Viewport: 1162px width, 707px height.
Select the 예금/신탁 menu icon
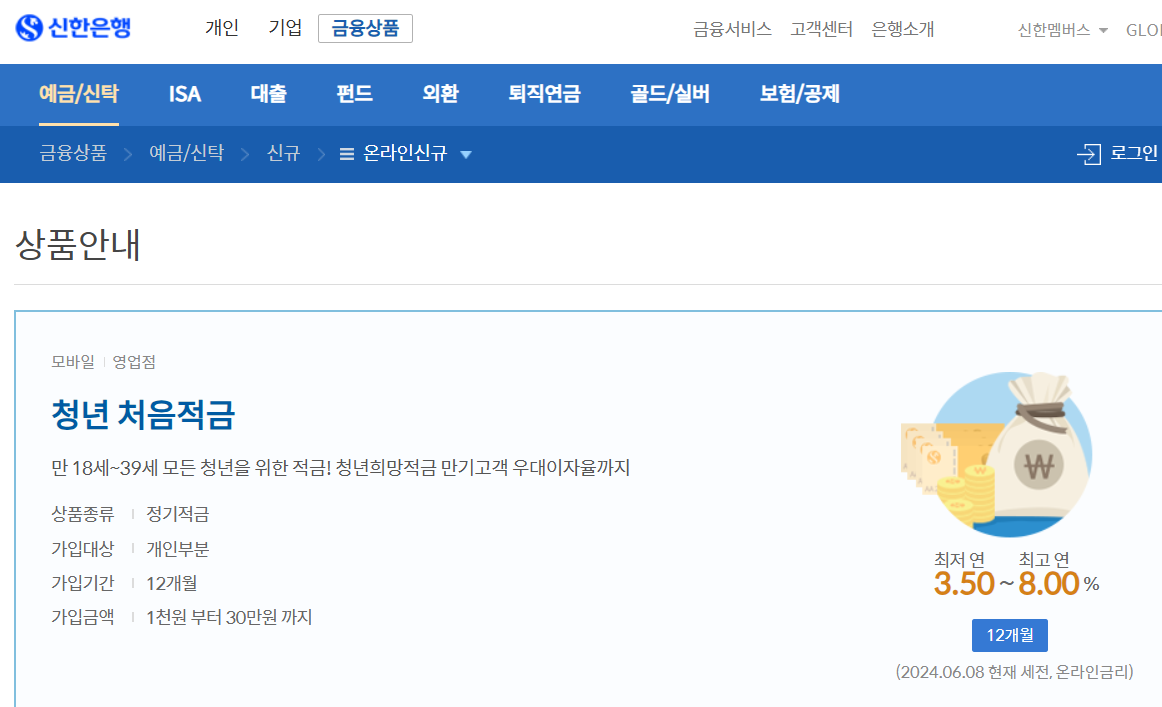point(79,94)
